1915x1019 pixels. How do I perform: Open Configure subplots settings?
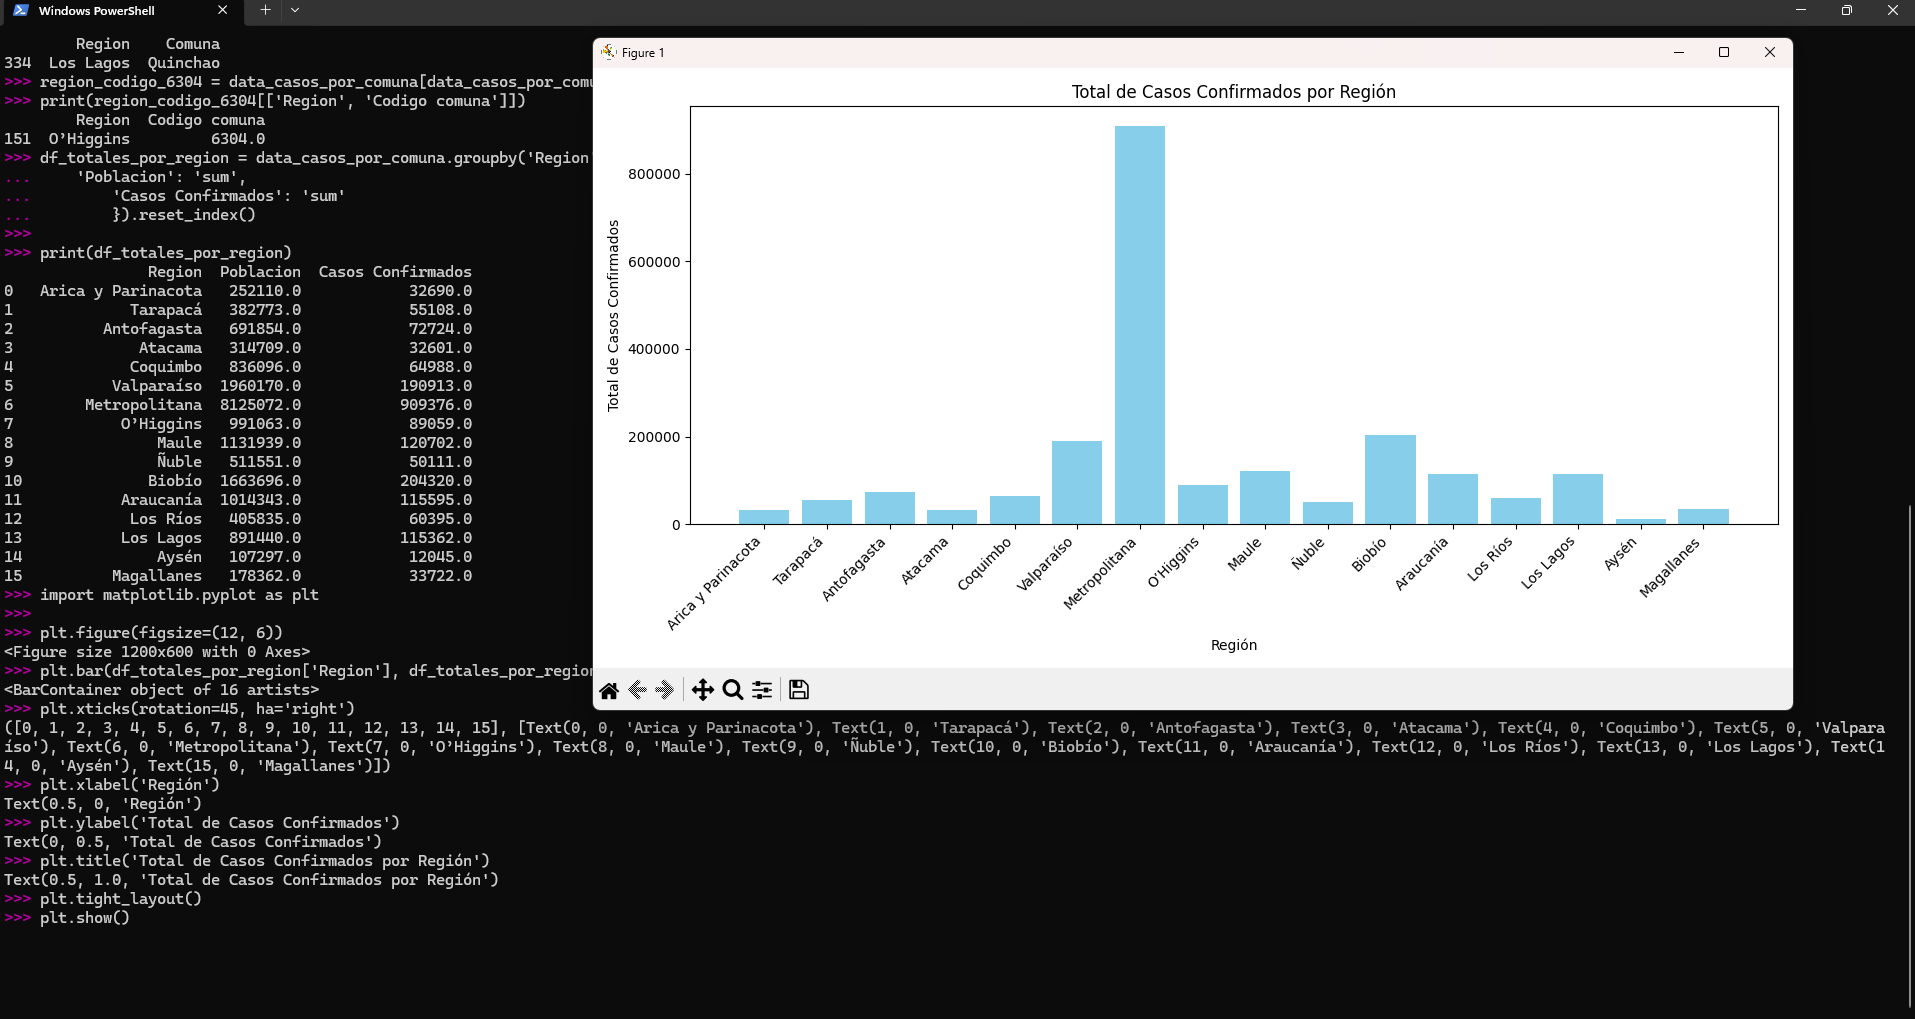[x=762, y=690]
